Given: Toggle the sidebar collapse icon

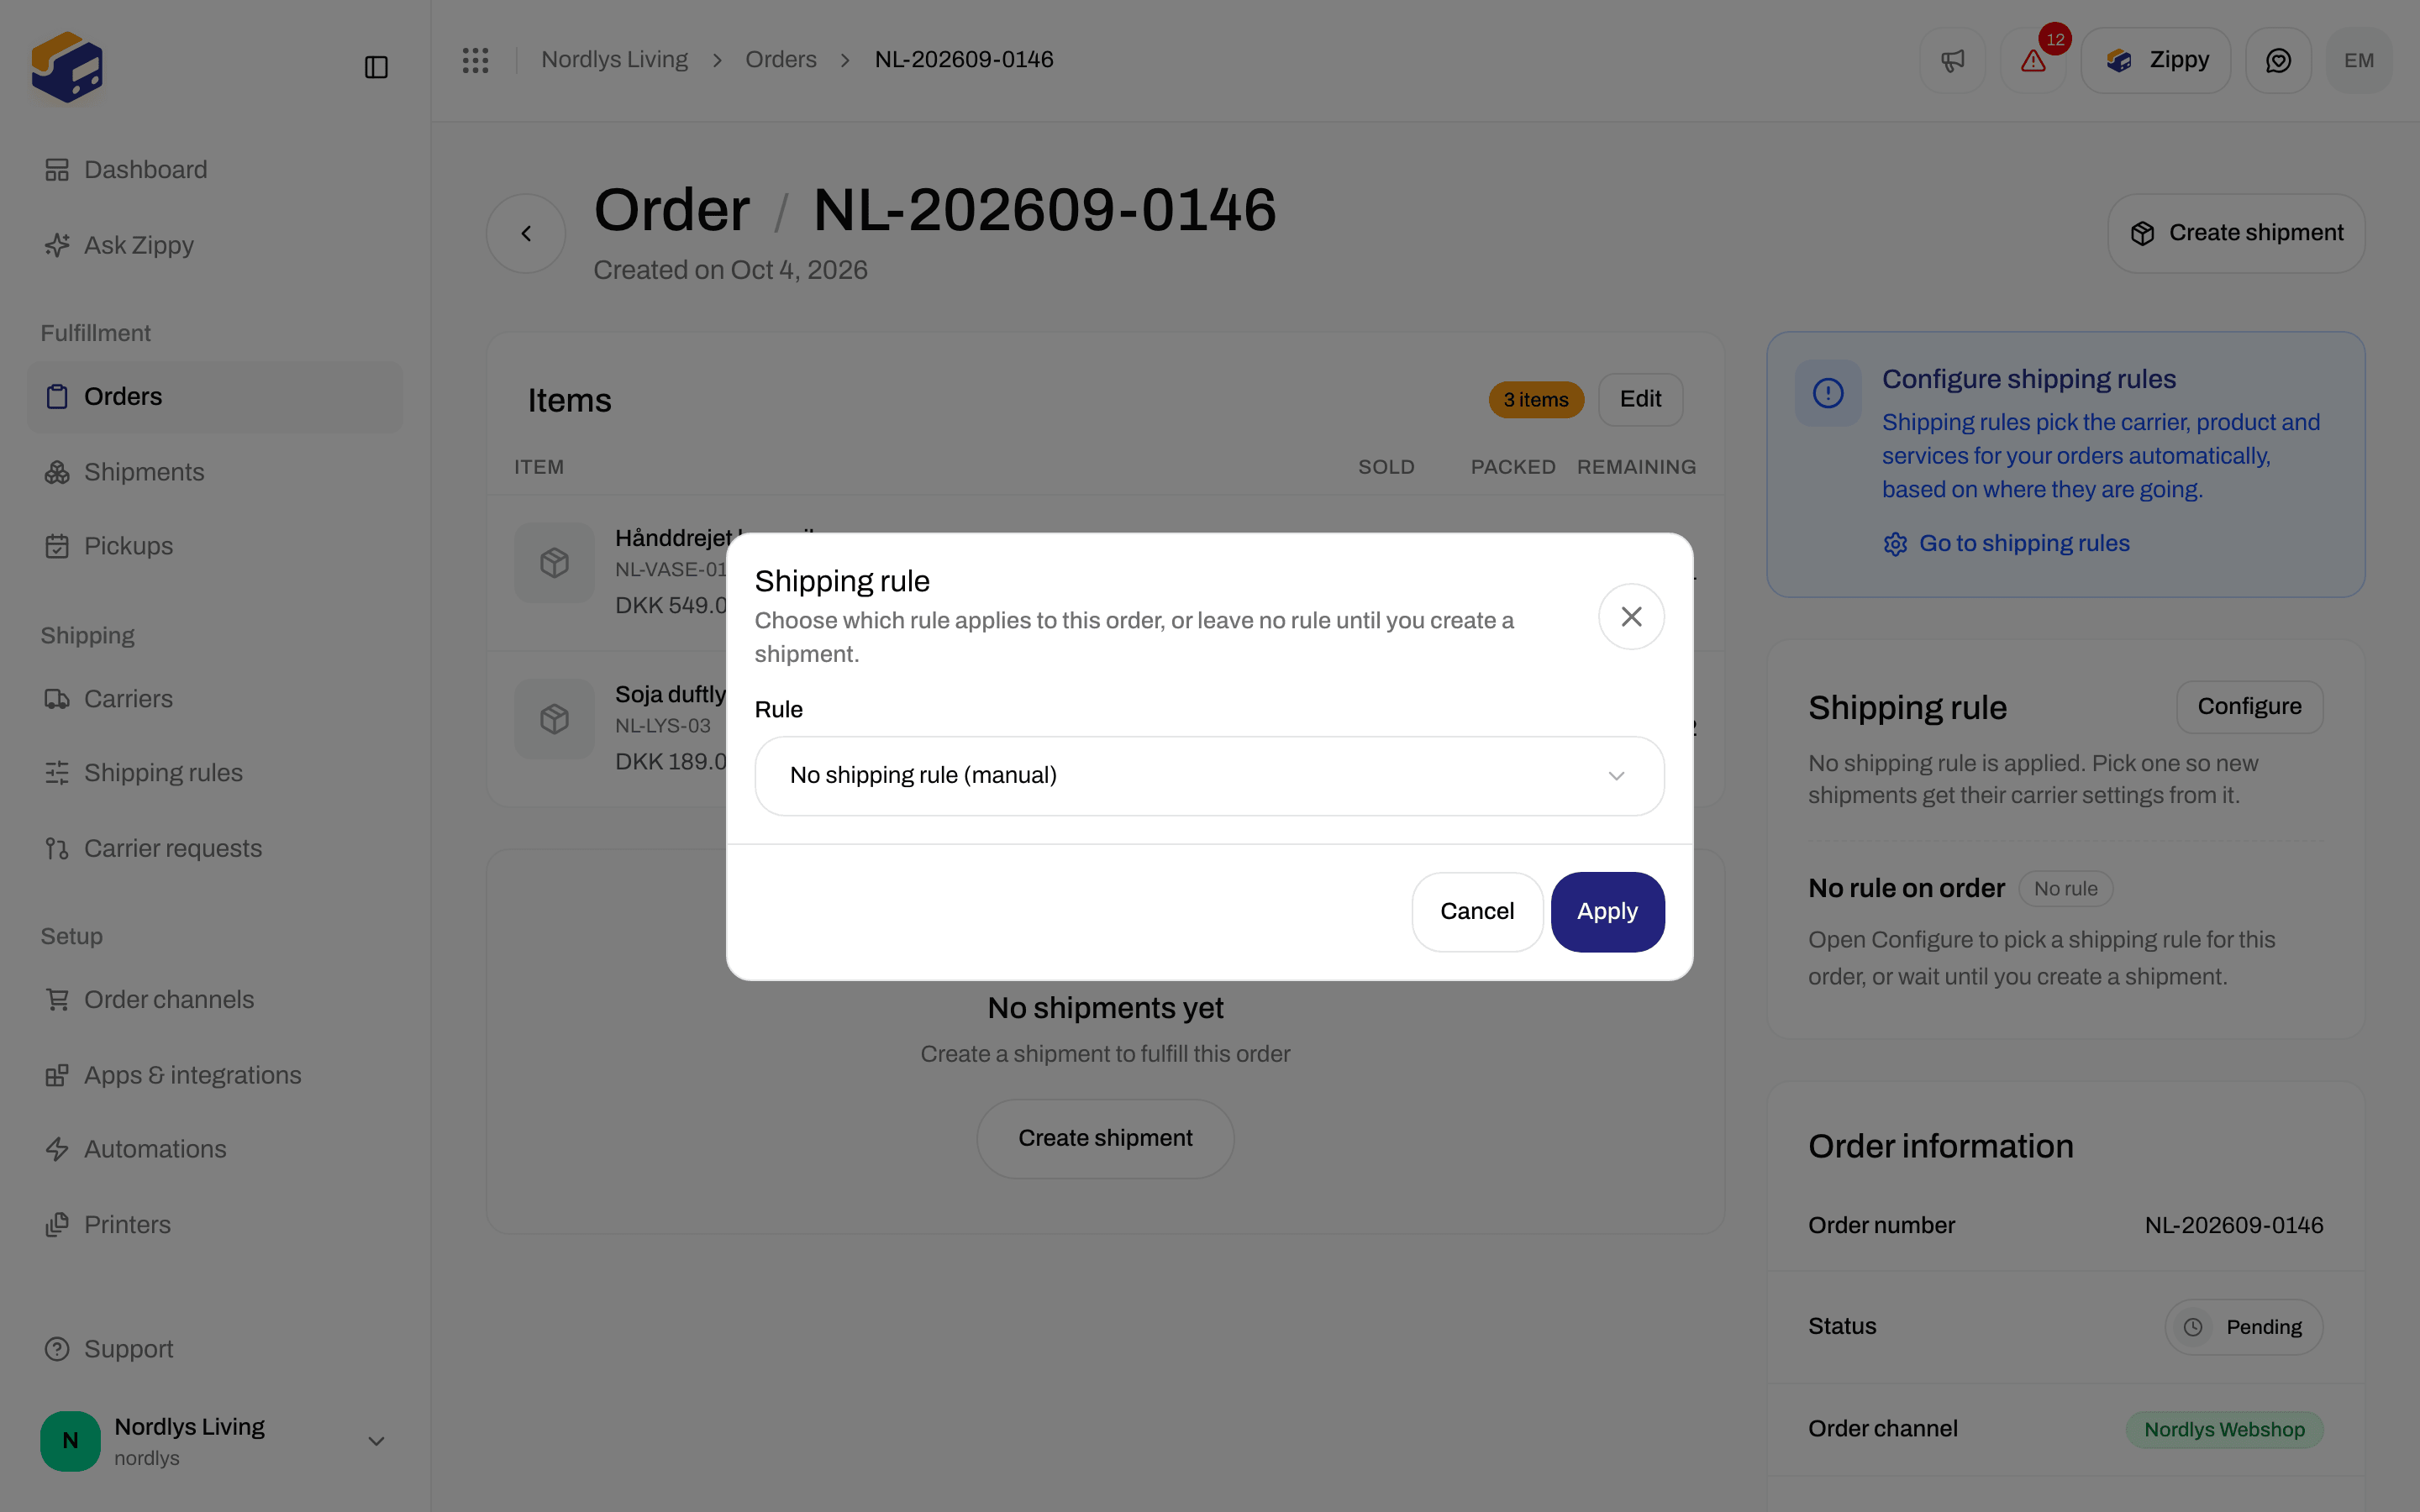Looking at the screenshot, I should pyautogui.click(x=376, y=67).
